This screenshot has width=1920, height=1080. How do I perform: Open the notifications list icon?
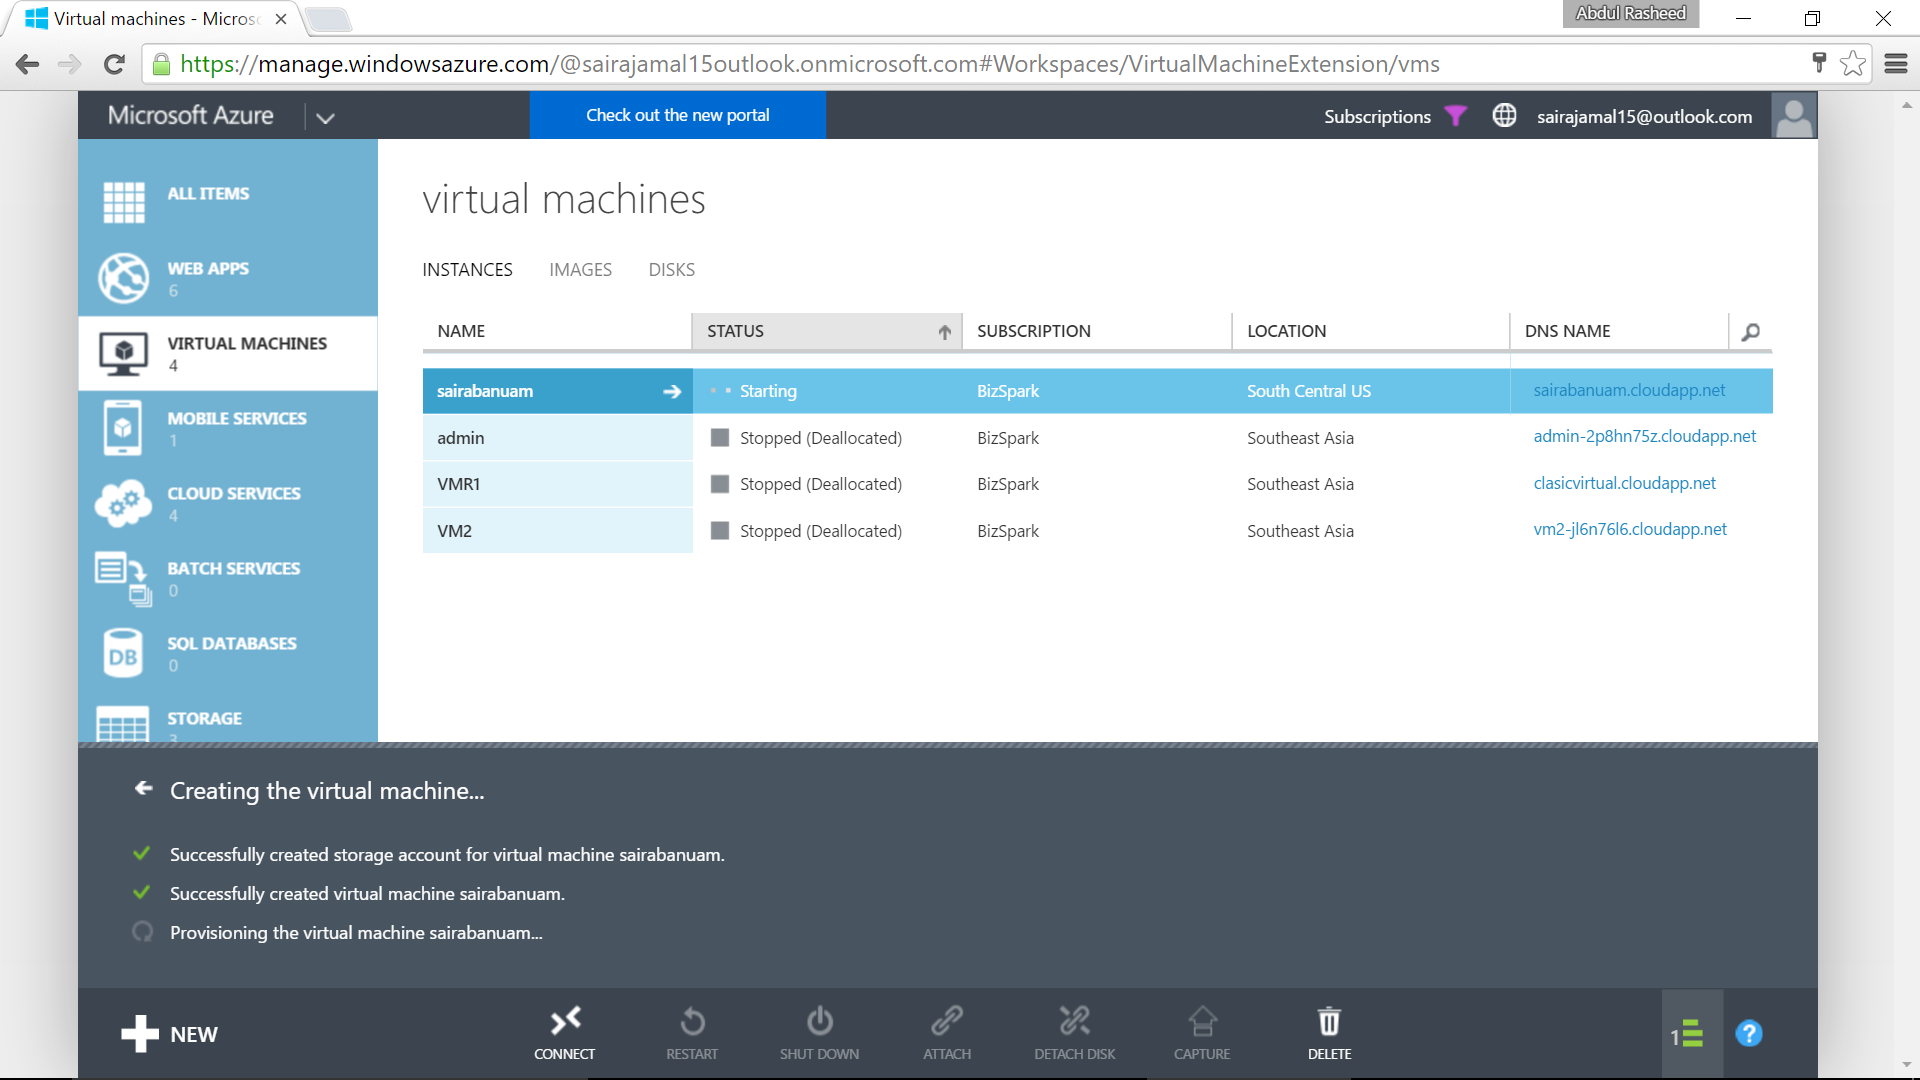coord(1691,1034)
